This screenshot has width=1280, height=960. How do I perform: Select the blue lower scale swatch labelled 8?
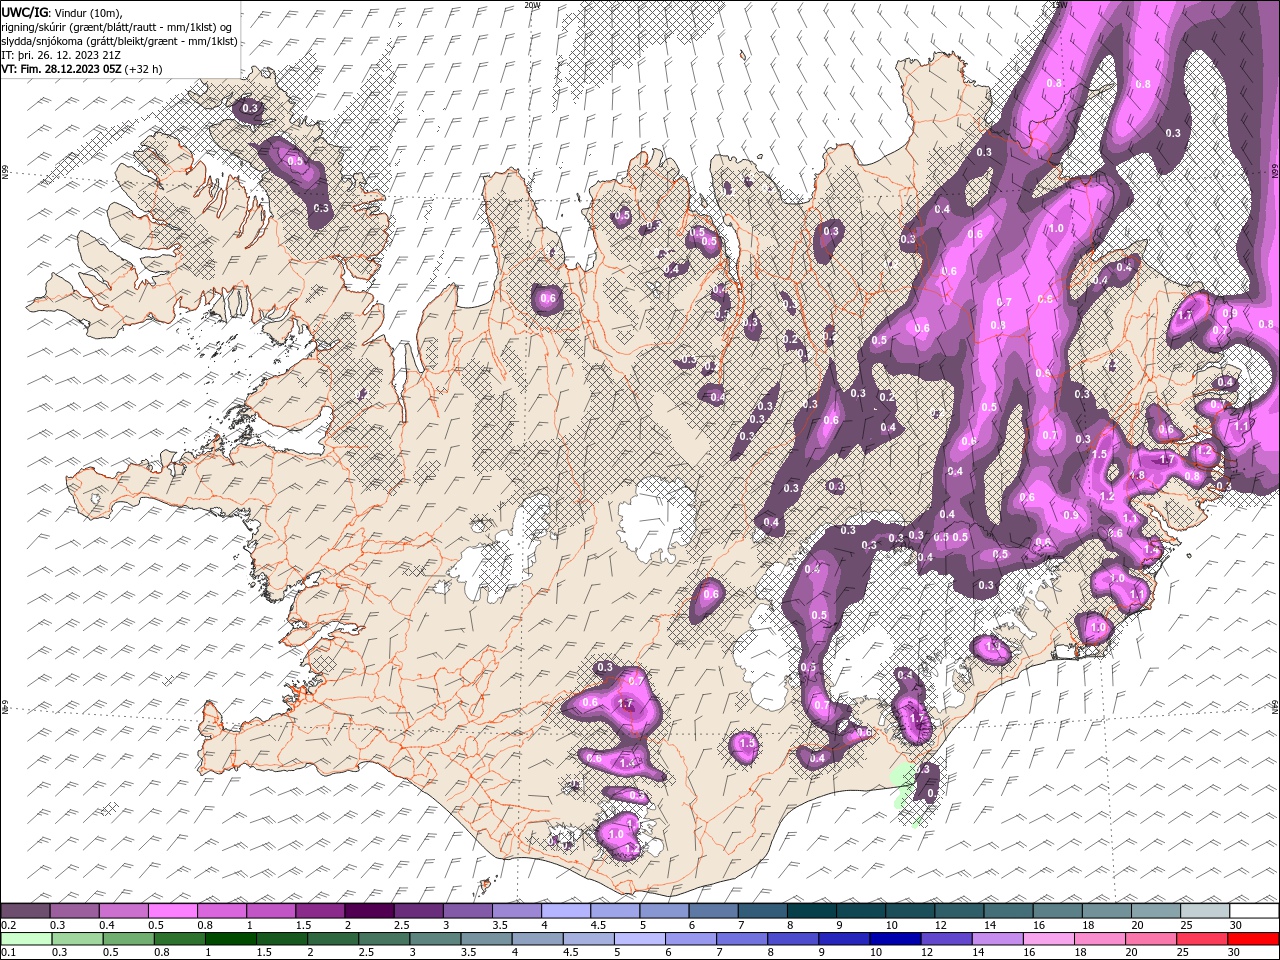click(793, 939)
